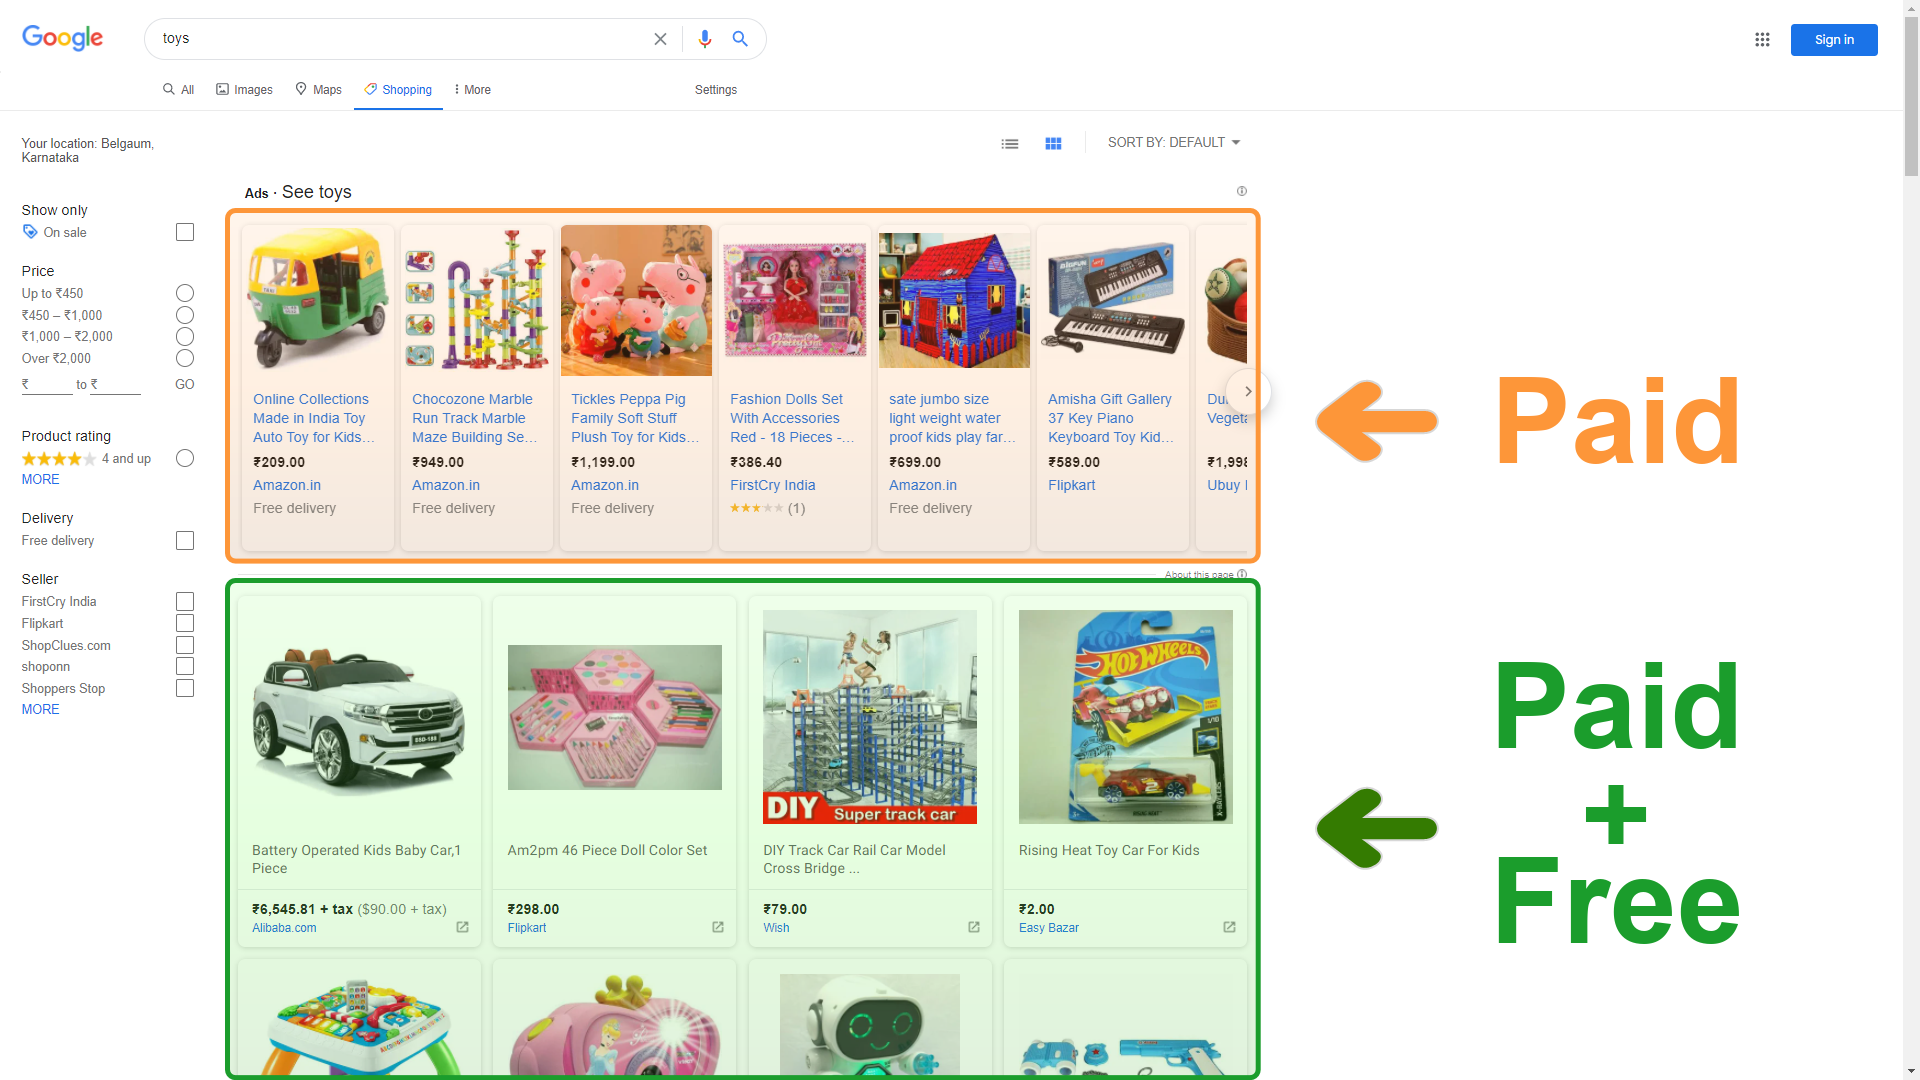Click the grid view layout icon
Image resolution: width=1920 pixels, height=1080 pixels.
[1054, 144]
